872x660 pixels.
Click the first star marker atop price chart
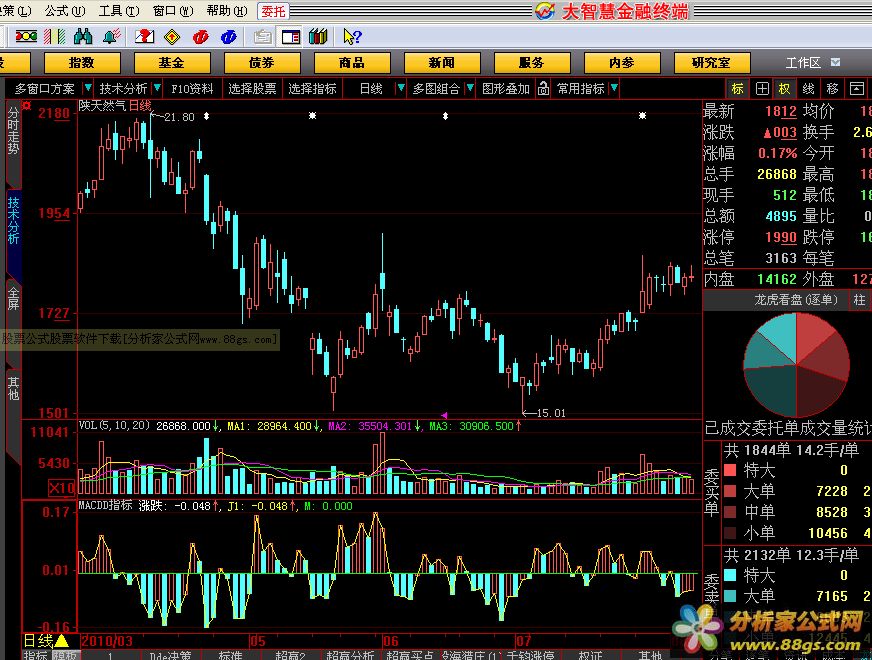click(313, 116)
